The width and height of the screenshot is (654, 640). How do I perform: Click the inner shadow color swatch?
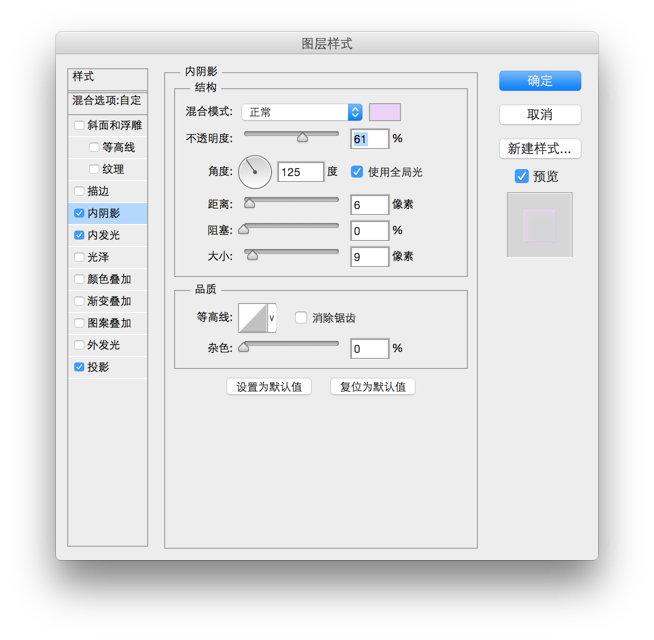coord(385,112)
